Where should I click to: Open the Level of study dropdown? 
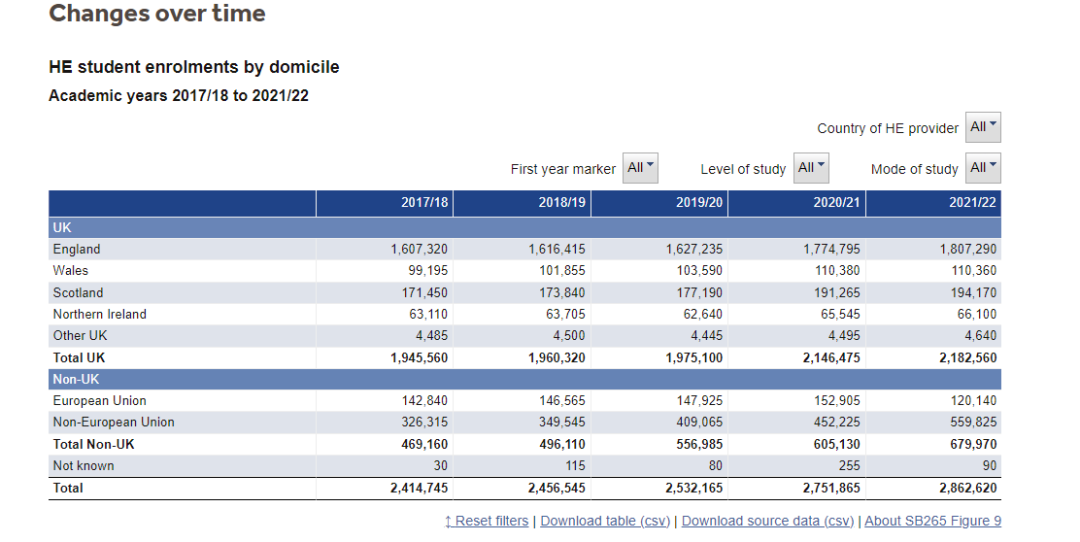click(811, 168)
